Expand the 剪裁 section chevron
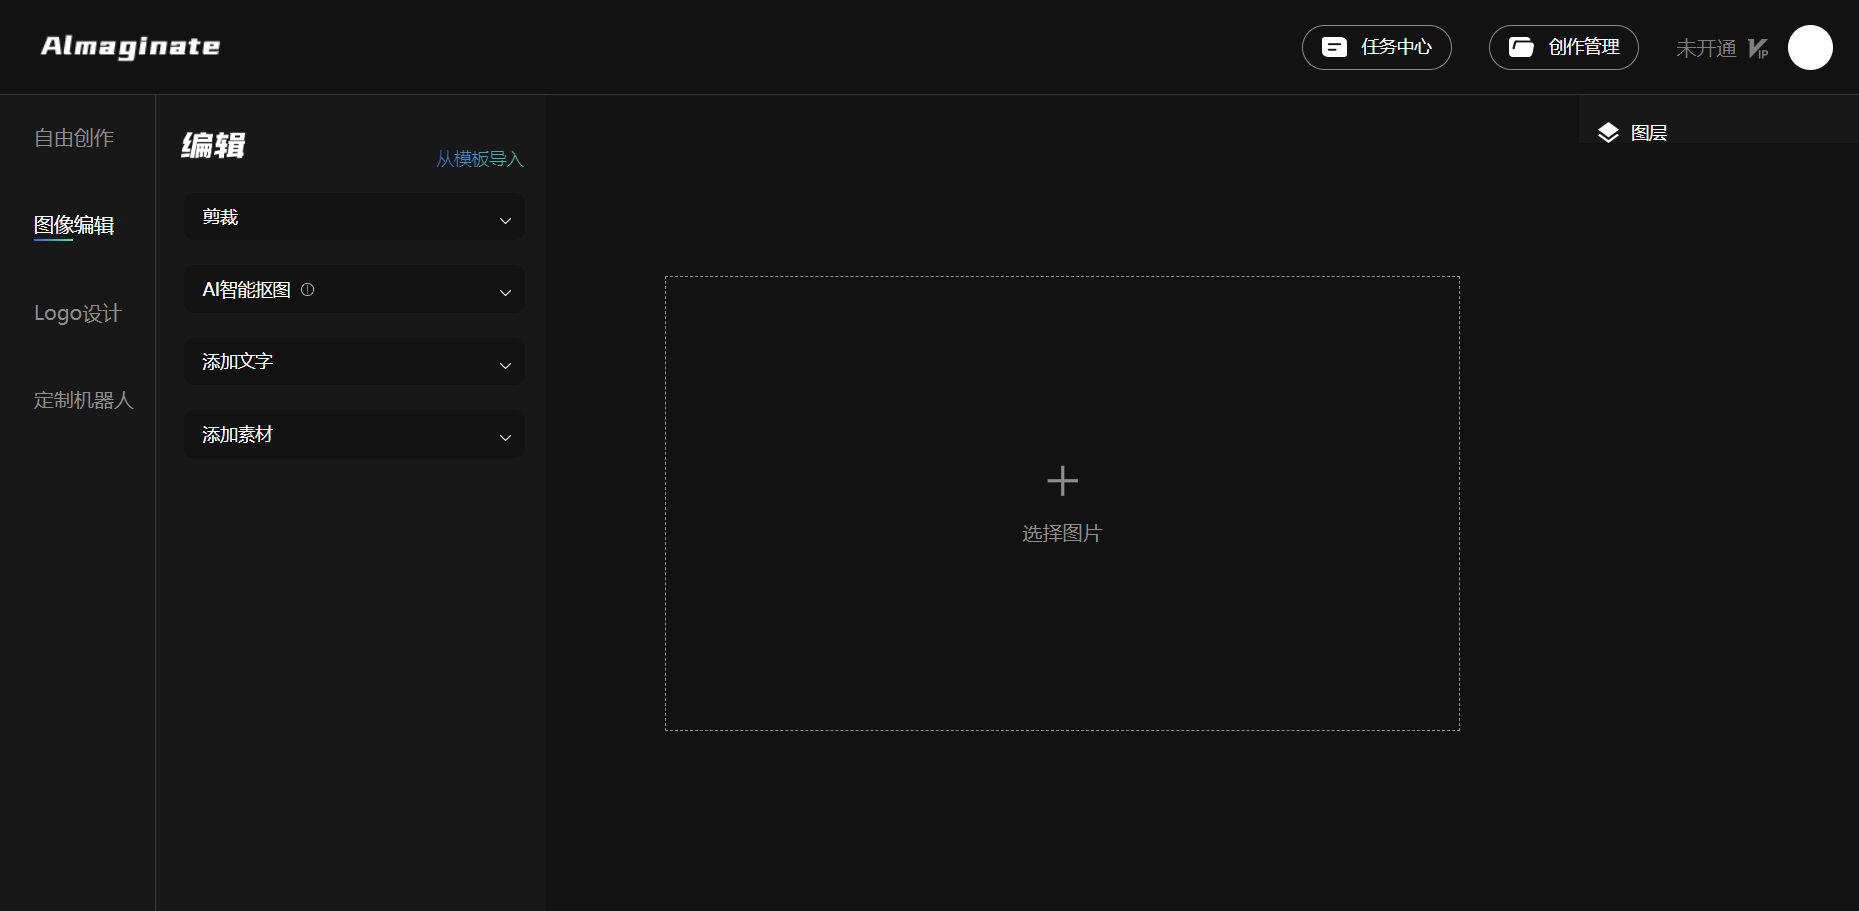The width and height of the screenshot is (1859, 911). coord(505,220)
